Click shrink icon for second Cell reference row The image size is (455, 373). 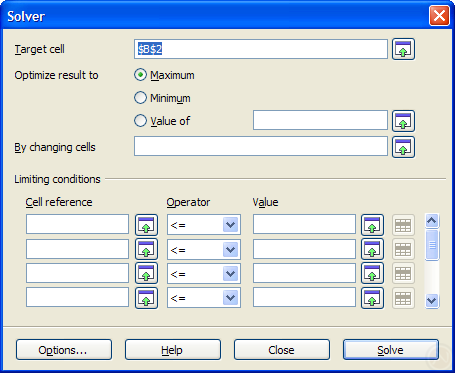tap(146, 249)
